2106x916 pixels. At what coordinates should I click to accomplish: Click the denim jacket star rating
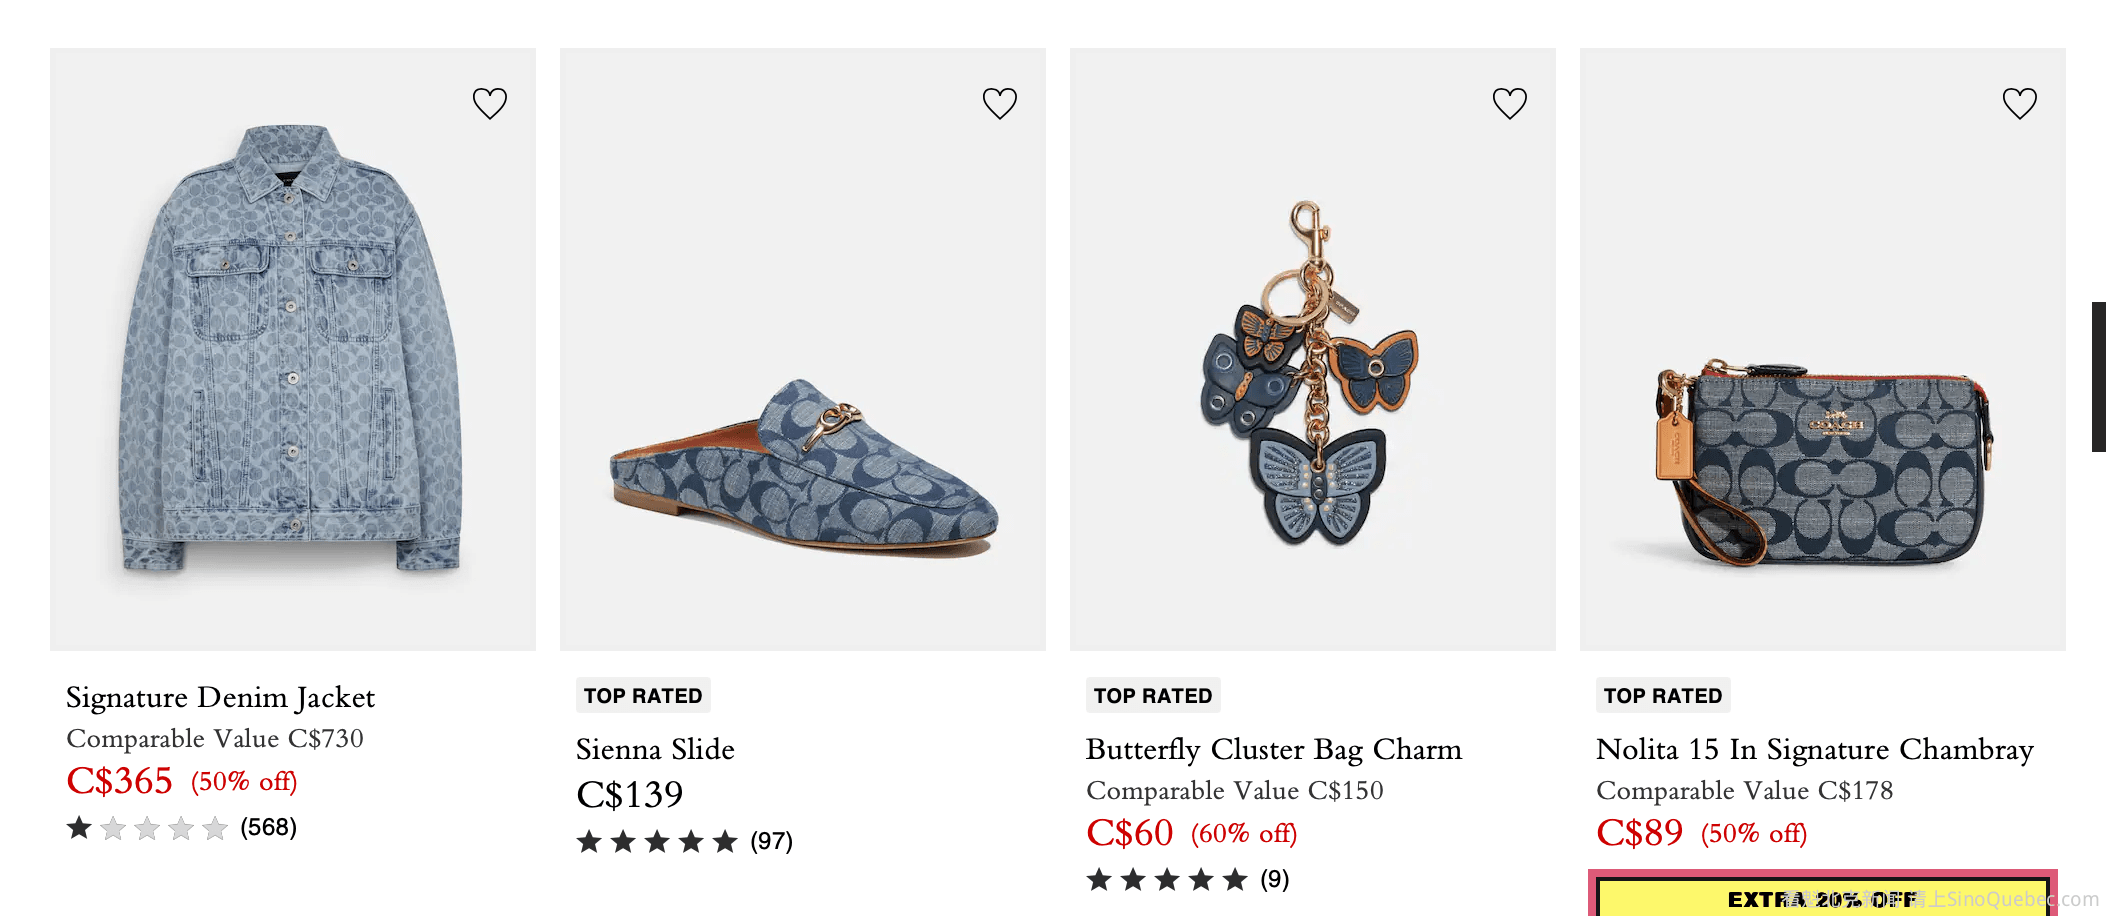pos(147,828)
